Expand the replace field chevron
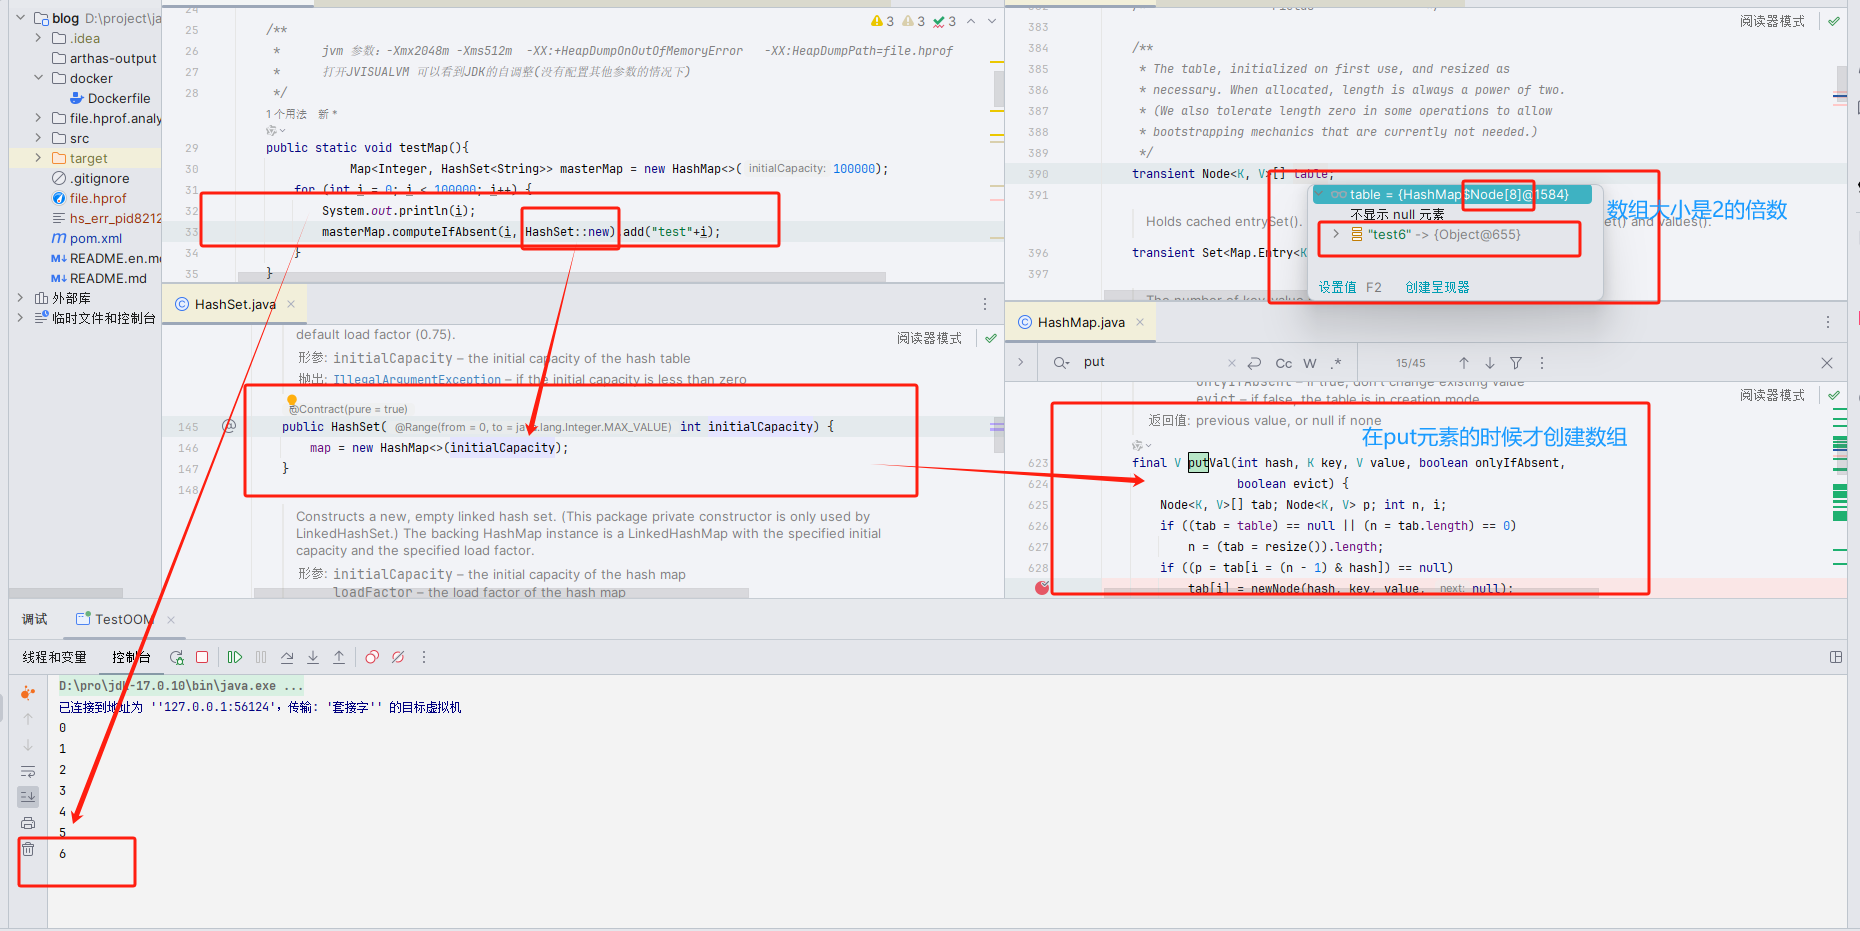This screenshot has height=931, width=1860. [1021, 362]
